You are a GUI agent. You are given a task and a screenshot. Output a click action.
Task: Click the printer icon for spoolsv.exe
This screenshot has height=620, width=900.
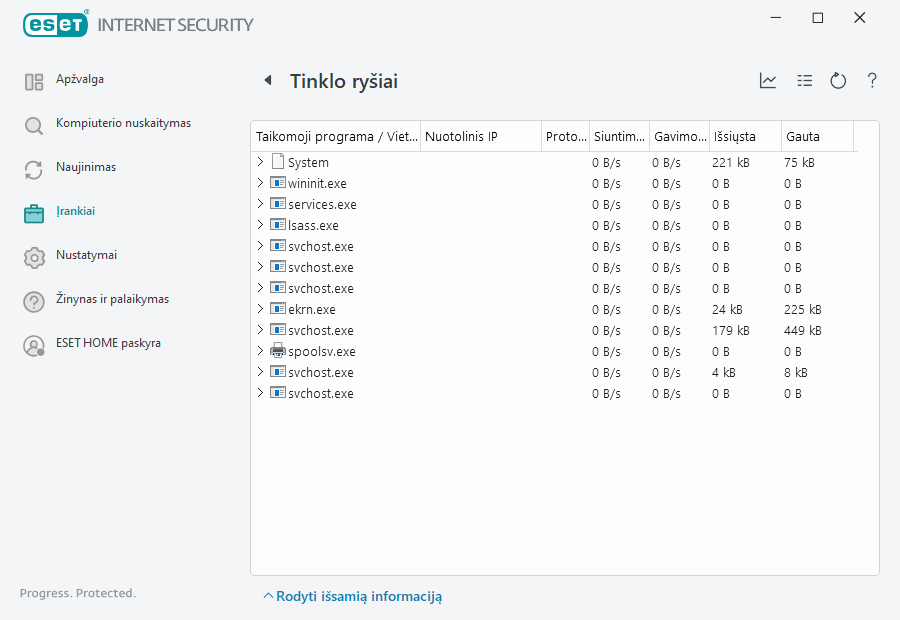coord(278,351)
